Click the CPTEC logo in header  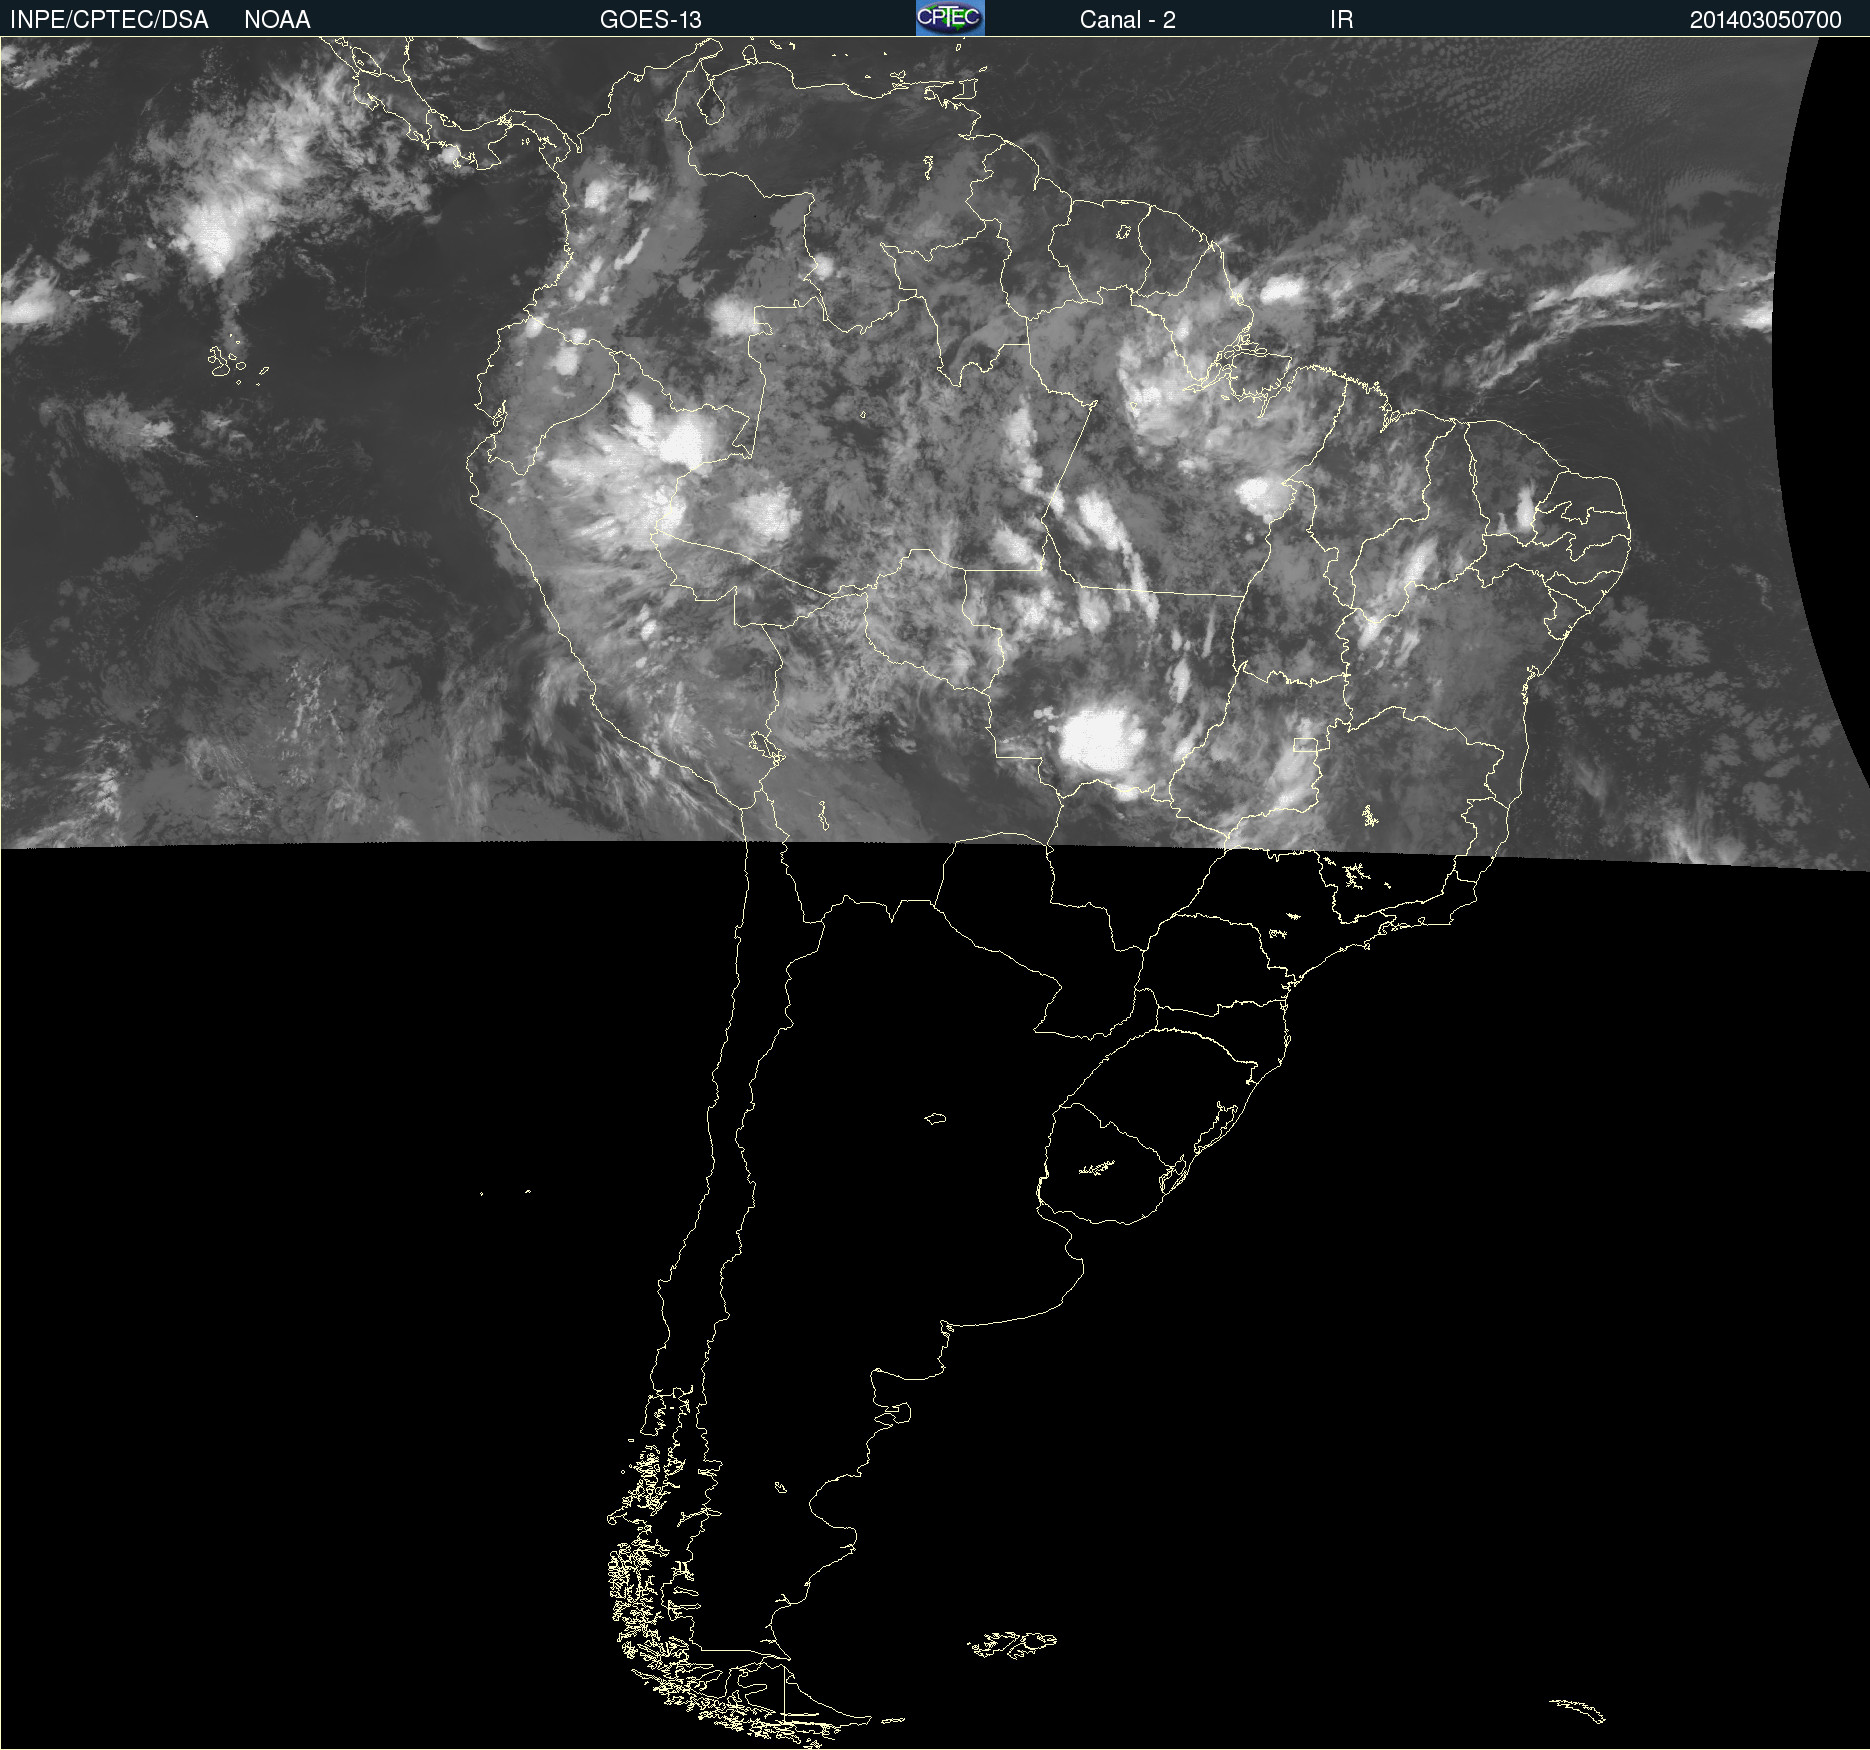950,18
